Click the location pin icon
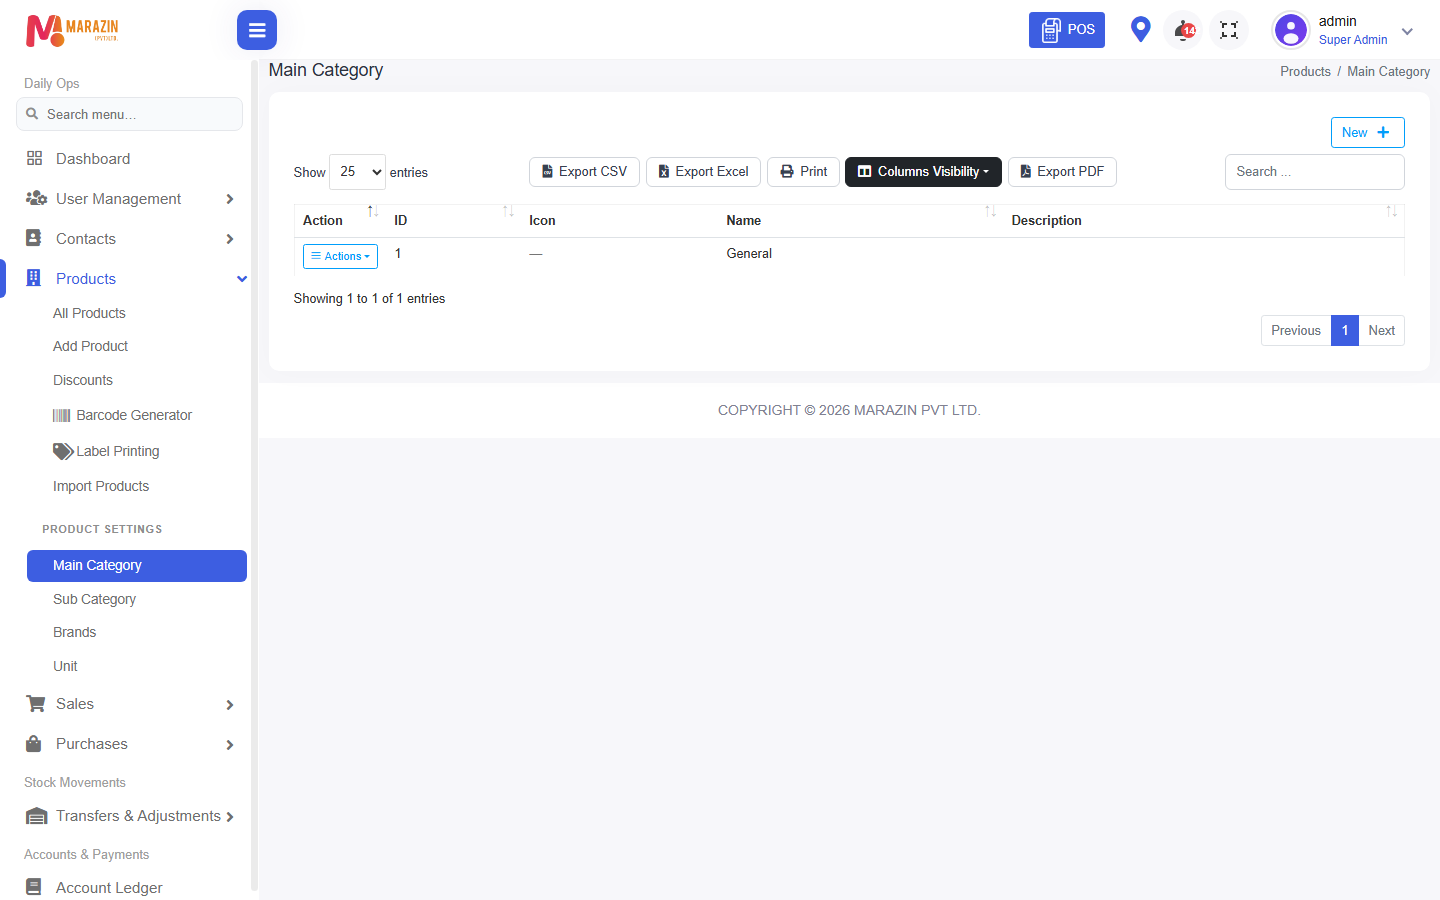Viewport: 1440px width, 900px height. coord(1140,30)
